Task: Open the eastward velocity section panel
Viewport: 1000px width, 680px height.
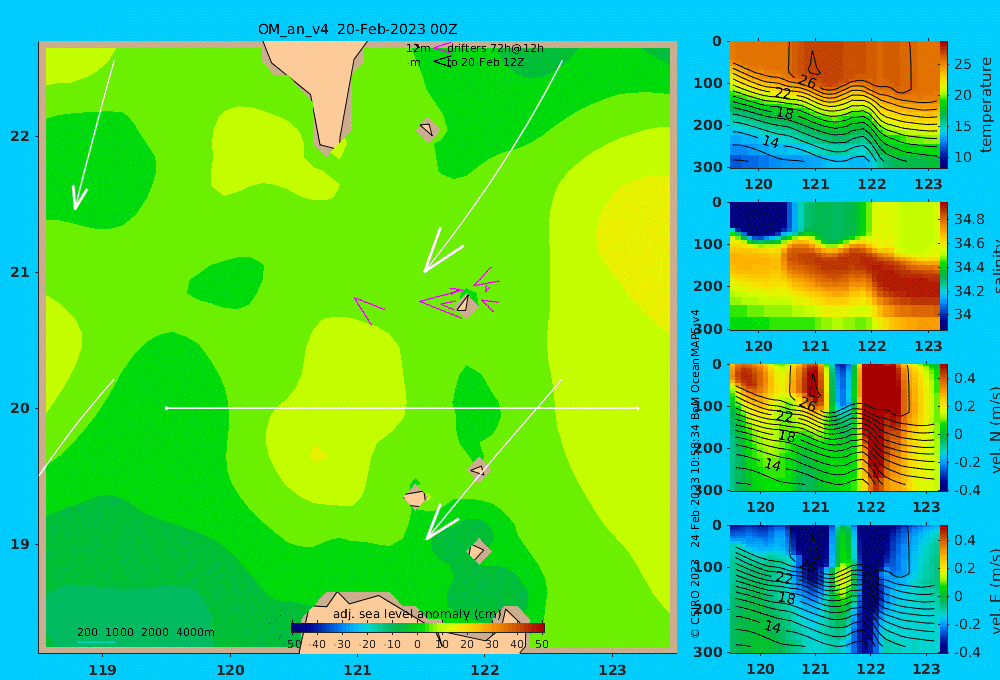Action: tap(834, 589)
